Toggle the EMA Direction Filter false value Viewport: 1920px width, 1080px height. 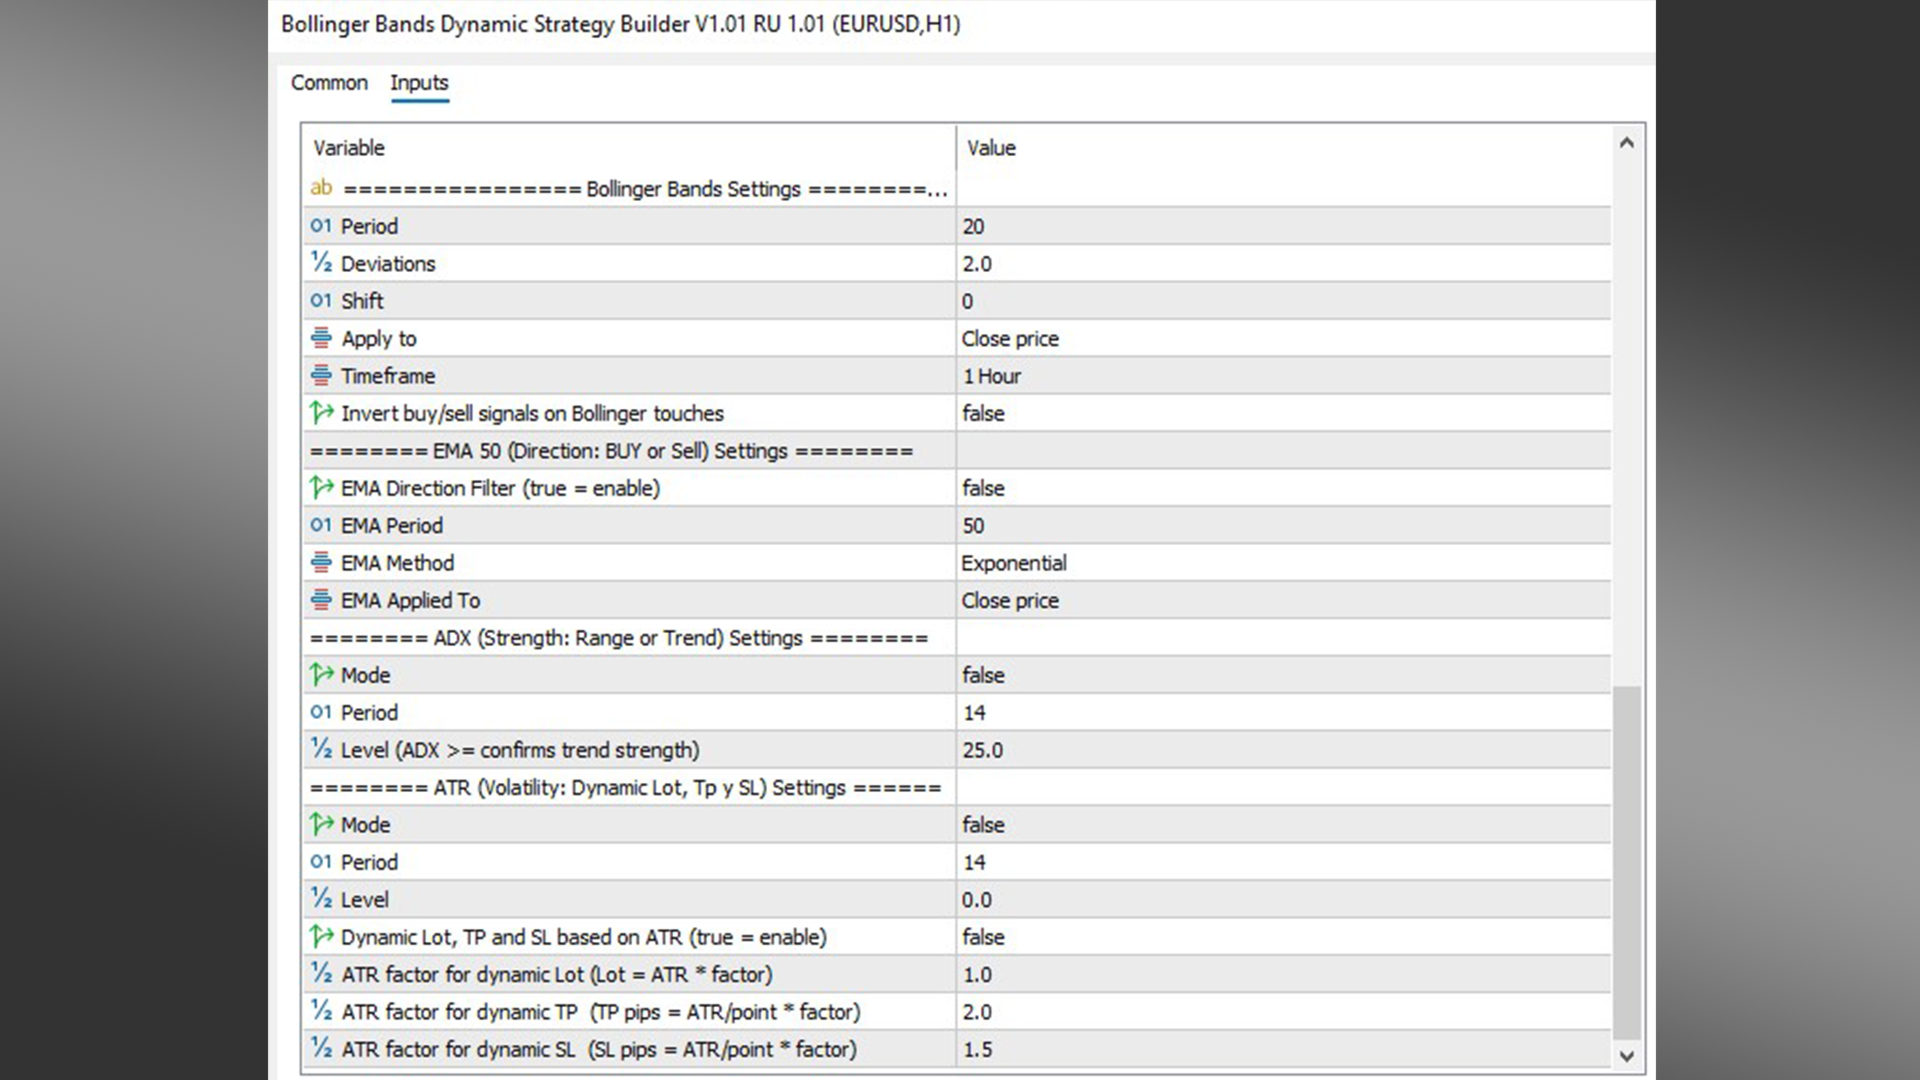(983, 488)
